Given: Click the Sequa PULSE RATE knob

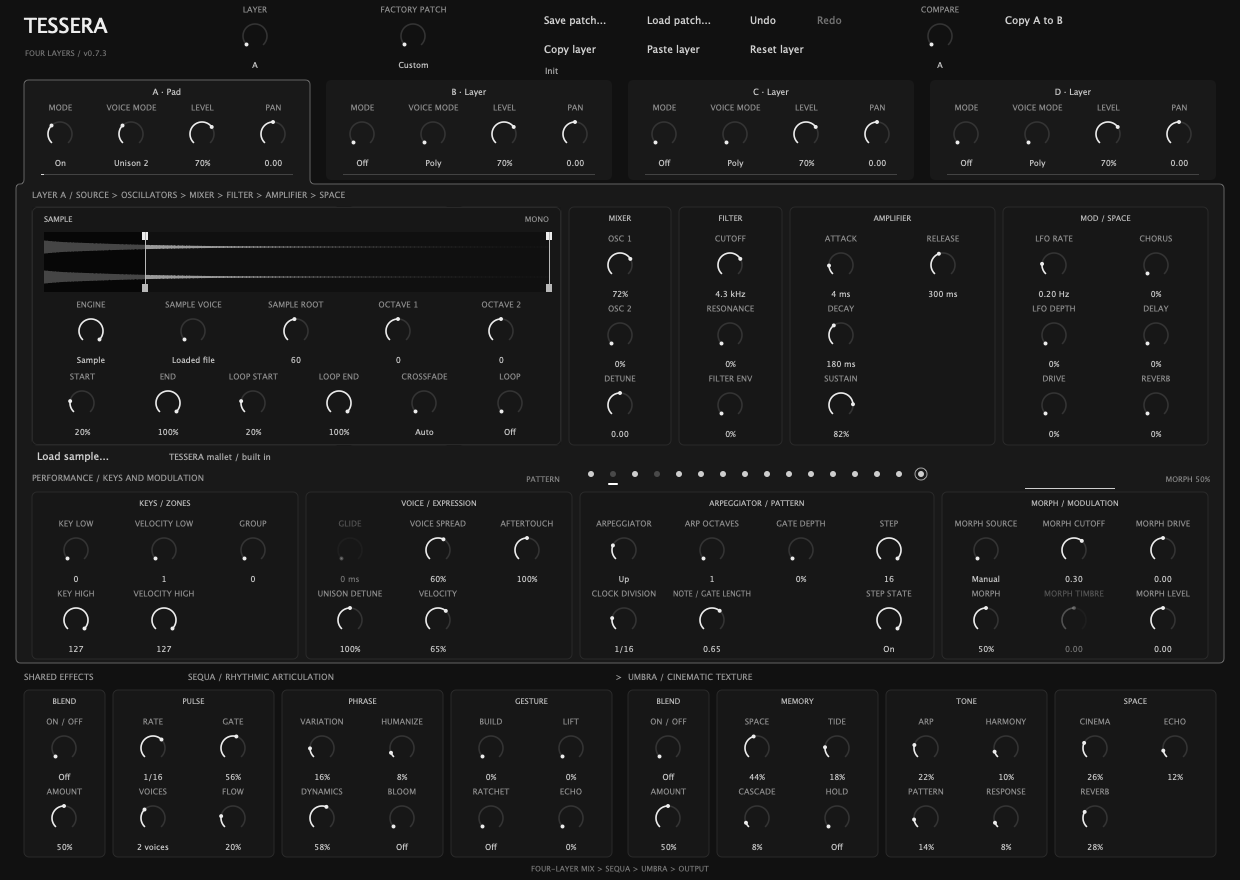Looking at the screenshot, I should point(153,748).
